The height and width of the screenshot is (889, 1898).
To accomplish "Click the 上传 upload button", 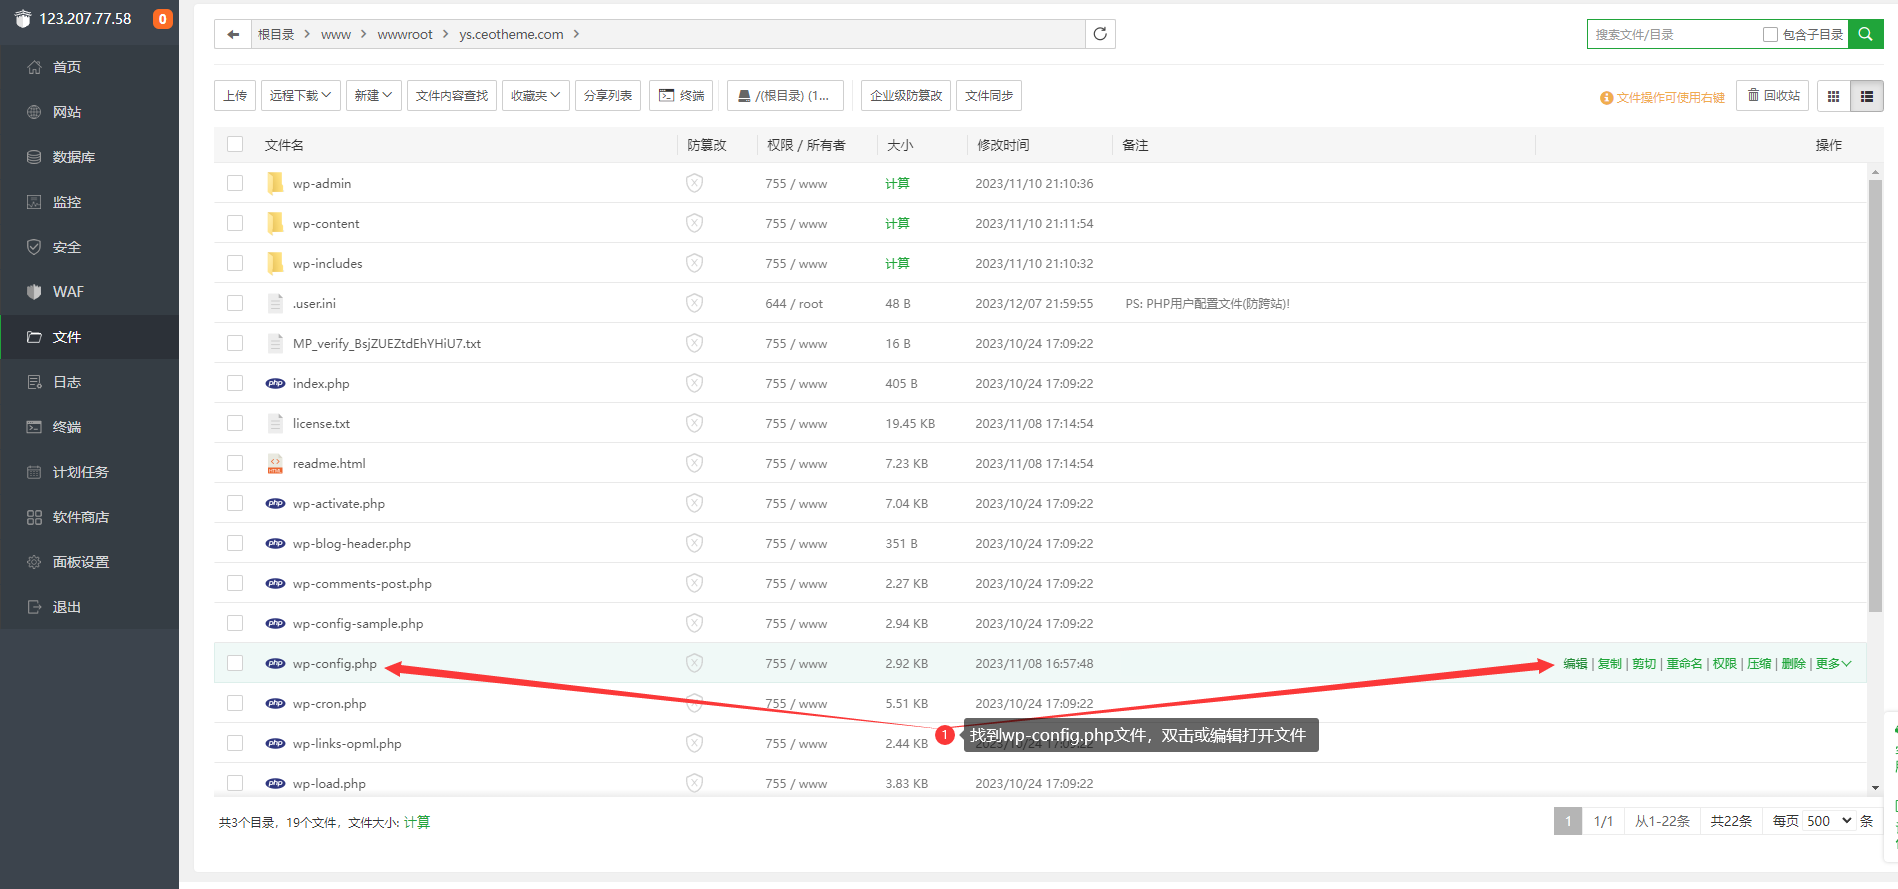I will [235, 96].
